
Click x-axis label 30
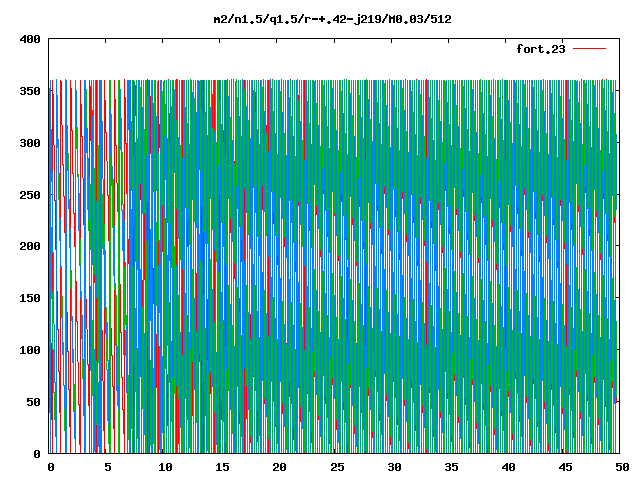click(394, 467)
